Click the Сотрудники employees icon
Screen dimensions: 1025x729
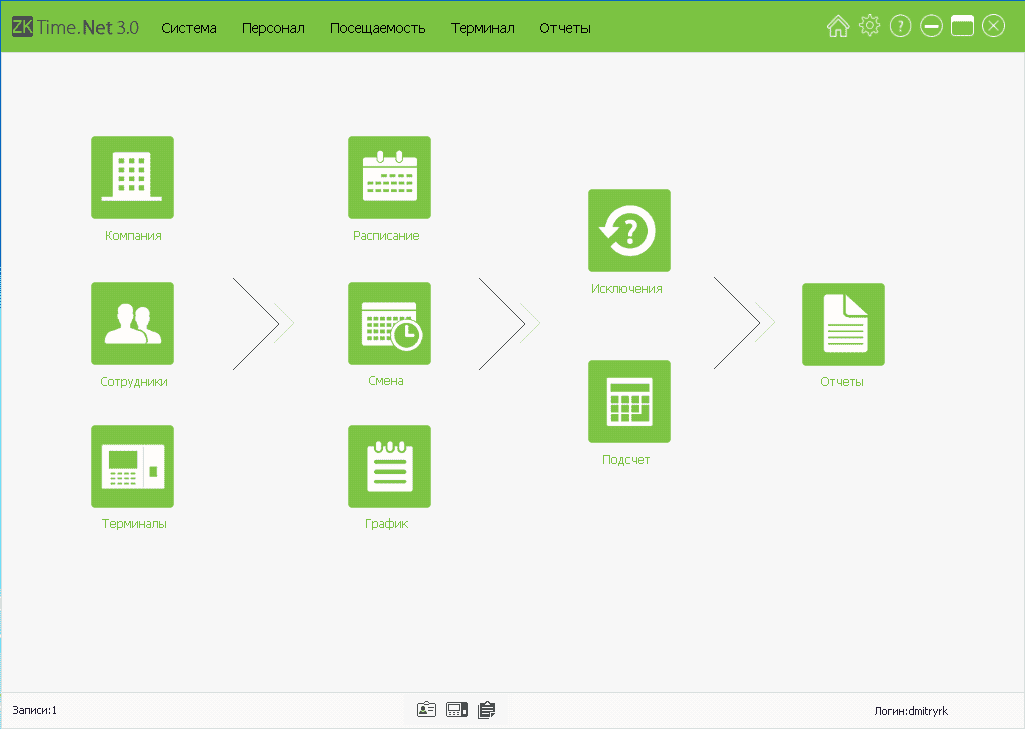click(132, 323)
